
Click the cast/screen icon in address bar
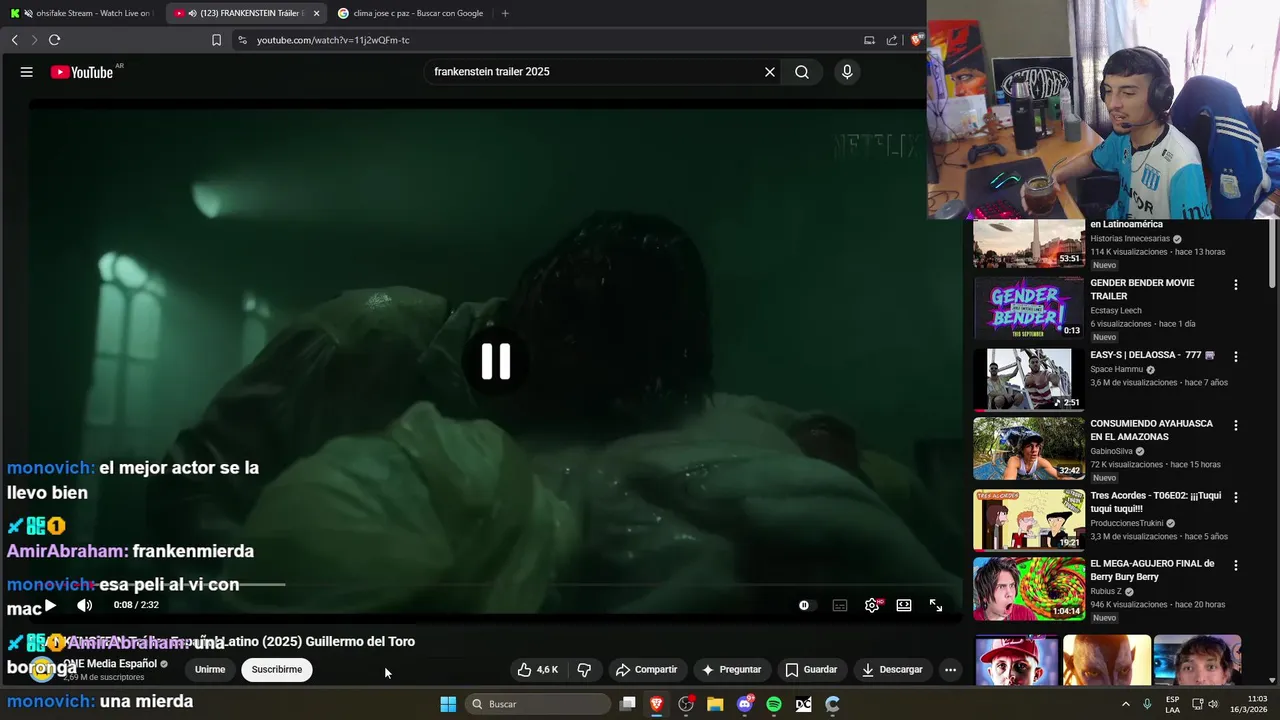(869, 40)
